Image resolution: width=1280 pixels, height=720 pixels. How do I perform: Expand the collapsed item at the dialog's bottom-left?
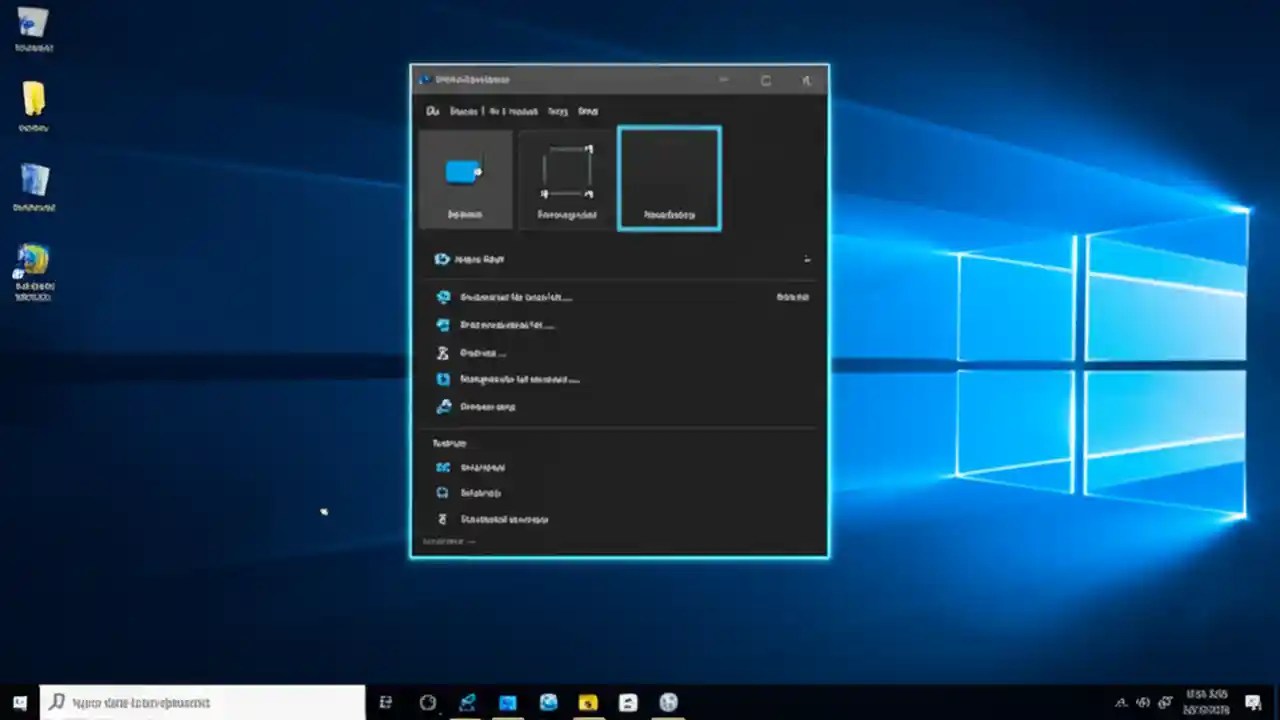tap(441, 541)
